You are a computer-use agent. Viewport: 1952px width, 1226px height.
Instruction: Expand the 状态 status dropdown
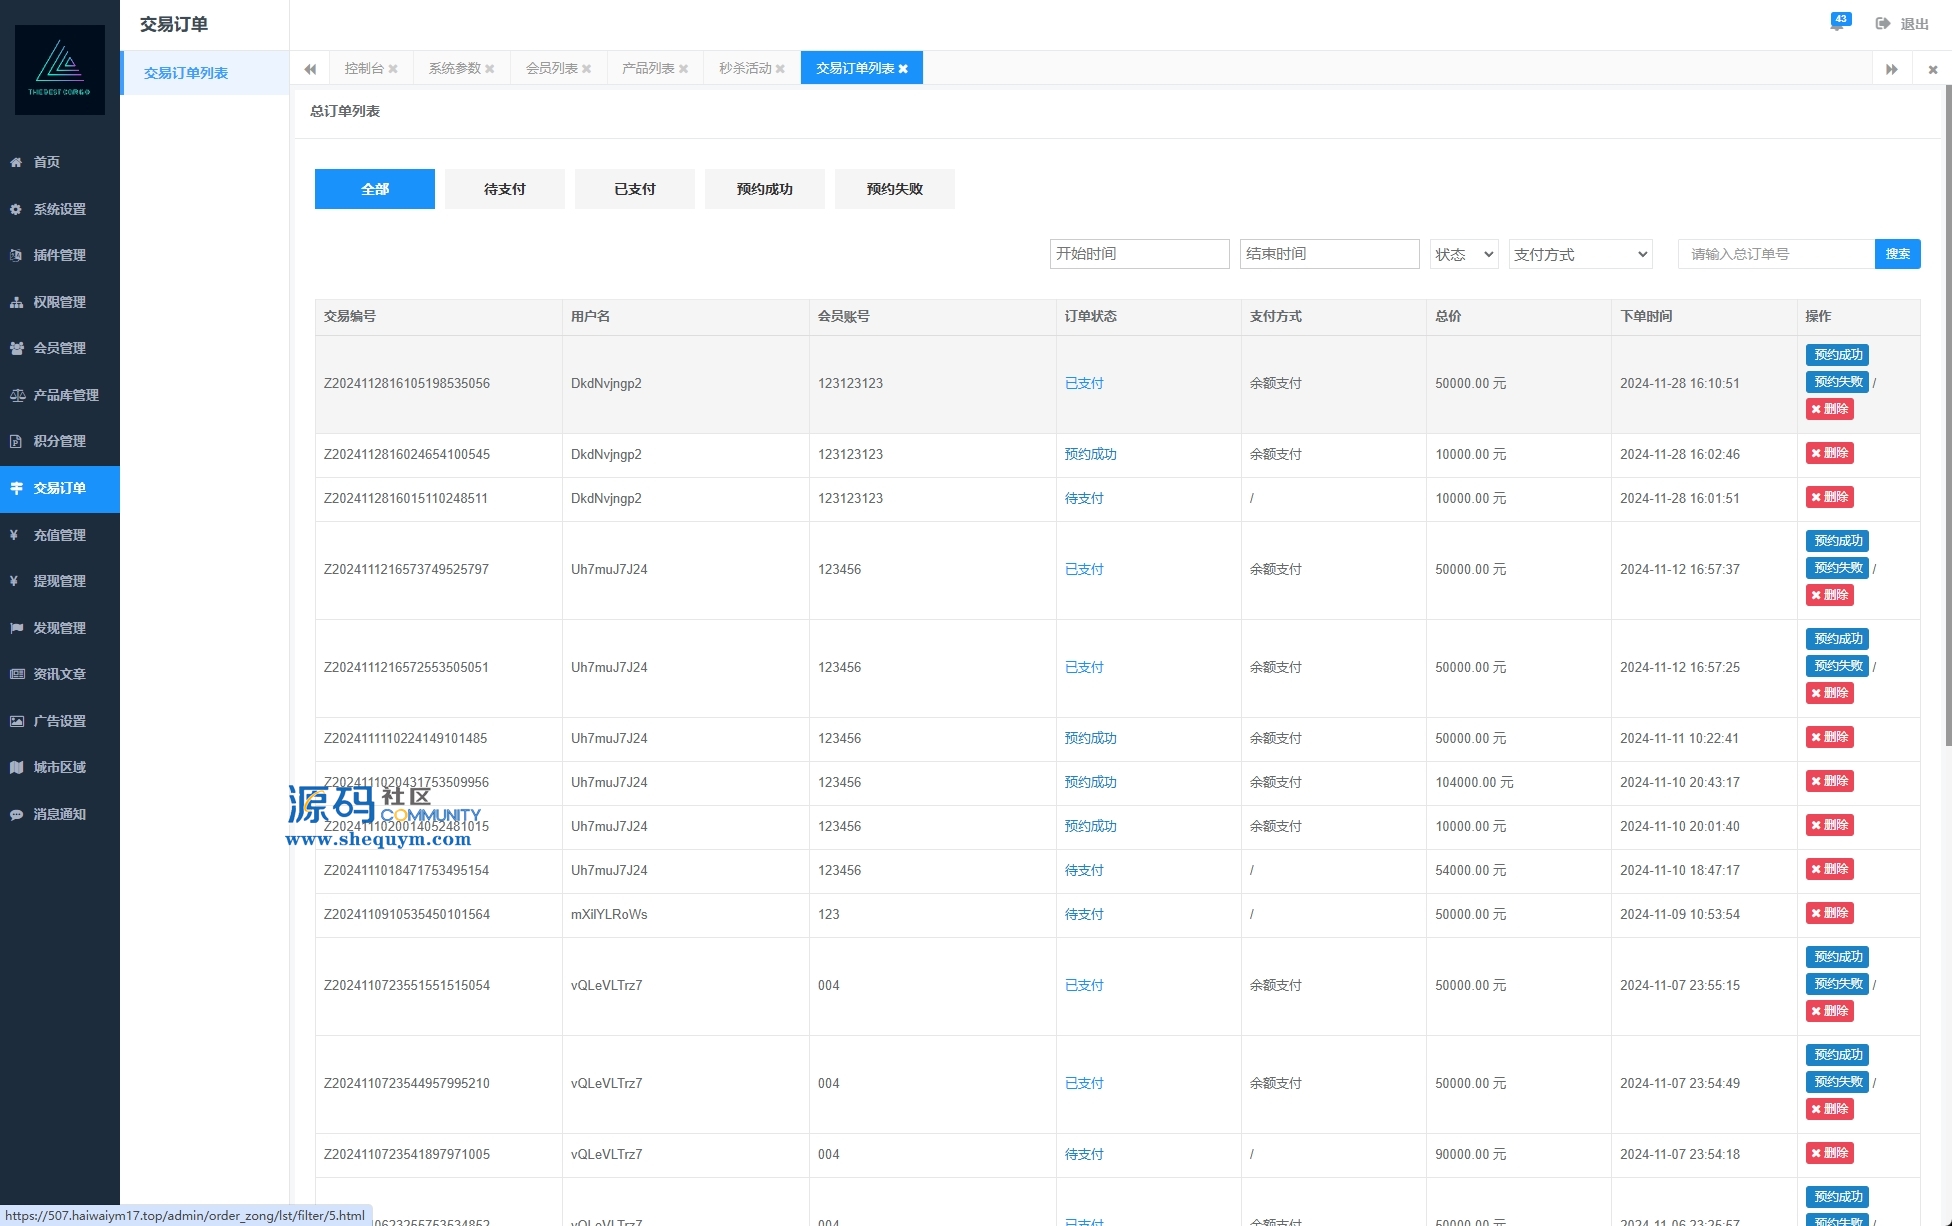[x=1463, y=254]
